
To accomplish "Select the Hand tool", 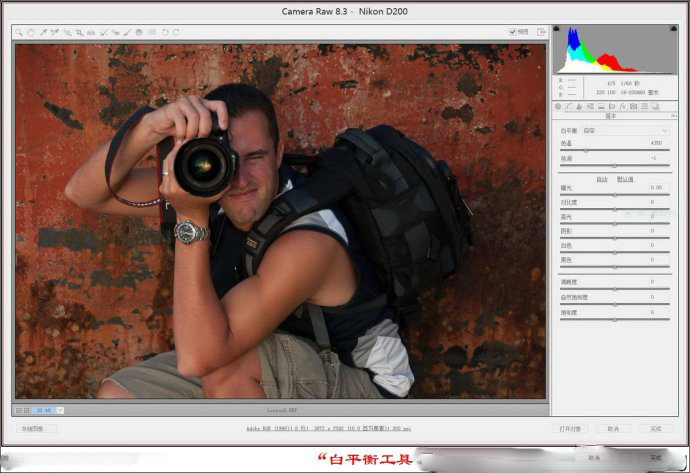I will coord(31,33).
